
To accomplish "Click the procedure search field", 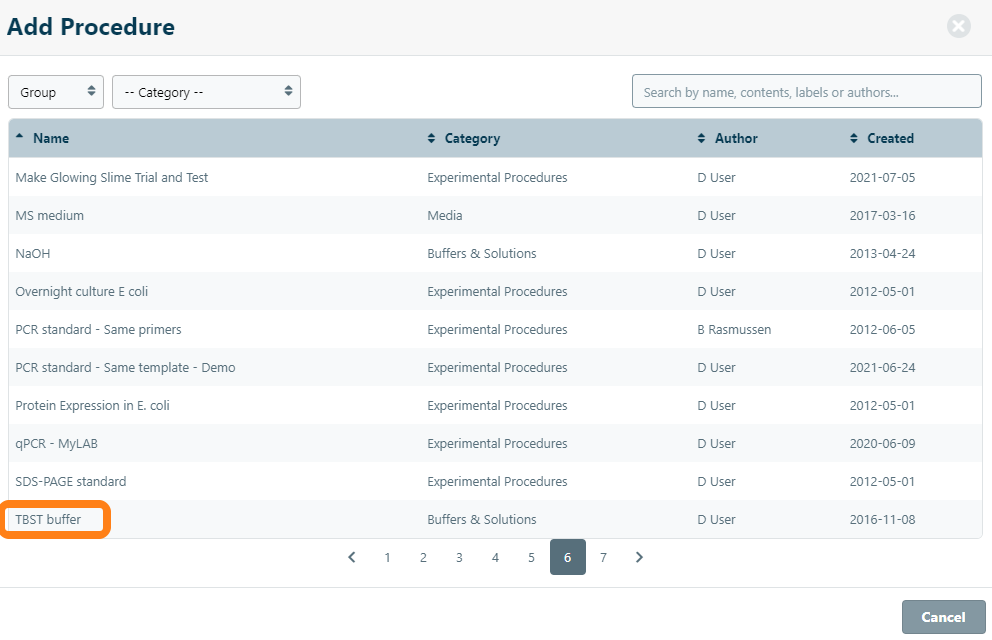I will (806, 92).
